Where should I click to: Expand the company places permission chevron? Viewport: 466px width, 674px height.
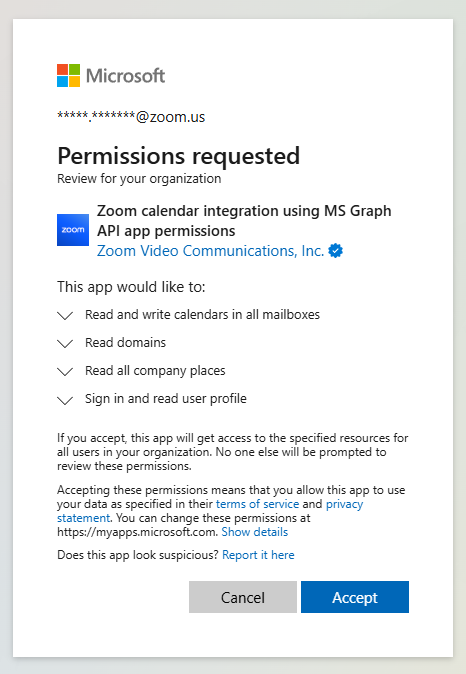point(65,371)
